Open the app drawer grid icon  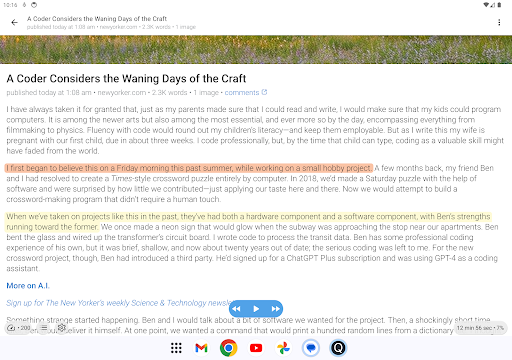[x=176, y=348]
